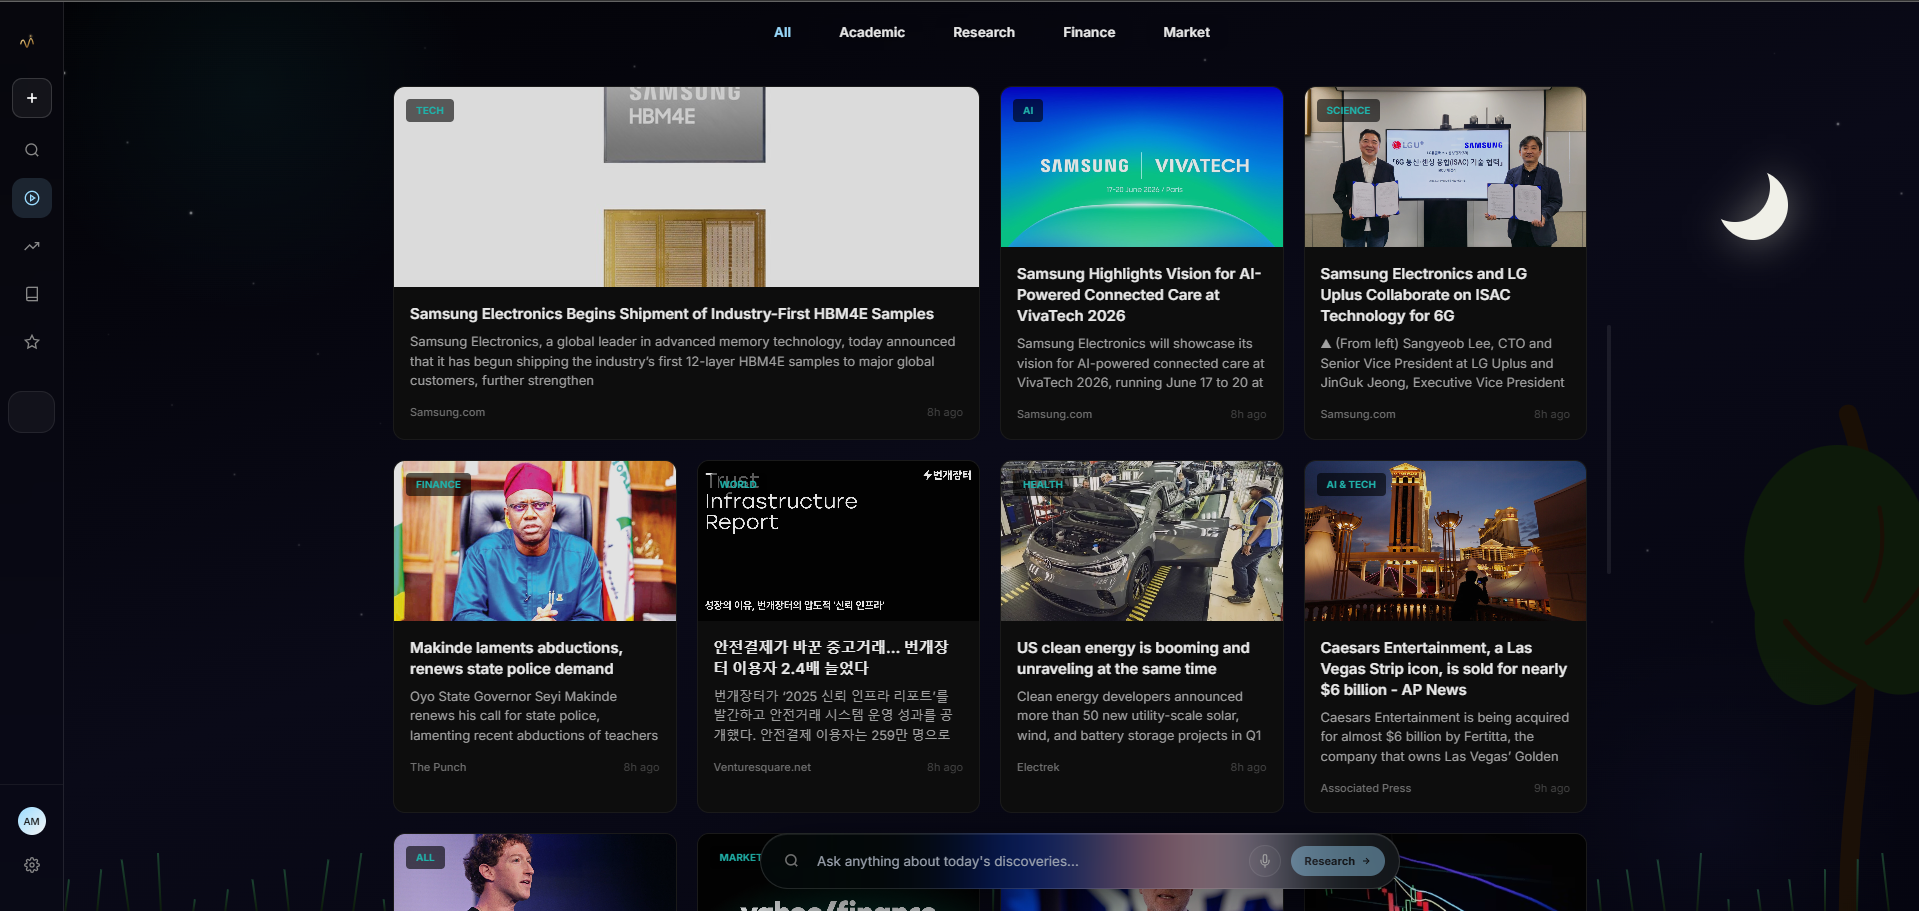Click the Samsung HBM4E chip thumbnail
Image resolution: width=1919 pixels, height=911 pixels.
686,187
